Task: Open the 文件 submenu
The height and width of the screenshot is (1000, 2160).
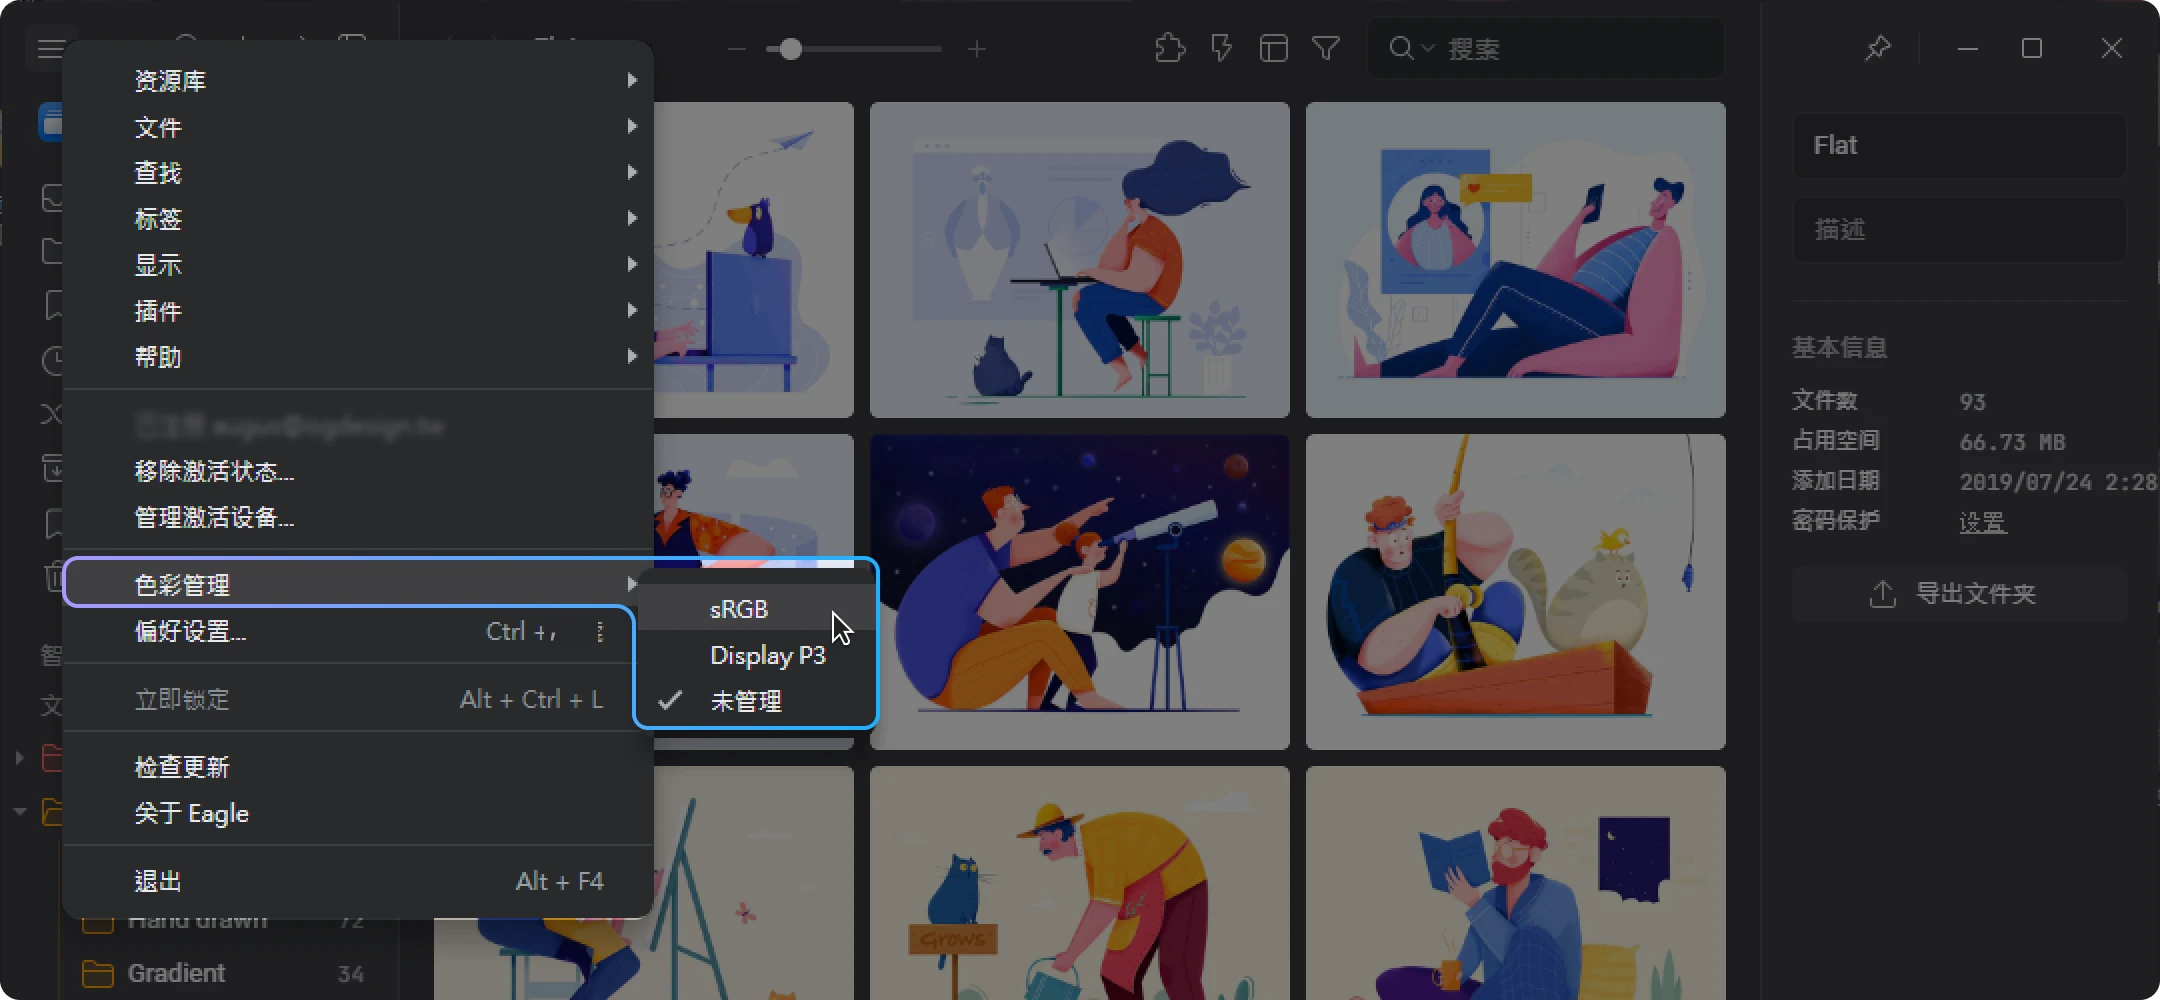Action: (x=358, y=127)
